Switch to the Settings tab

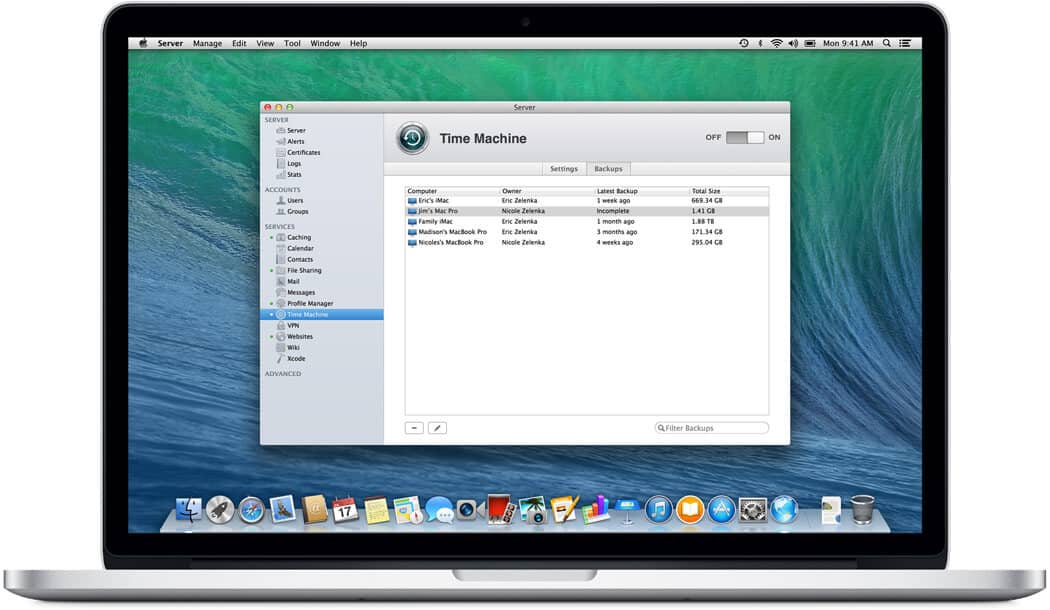pos(564,169)
